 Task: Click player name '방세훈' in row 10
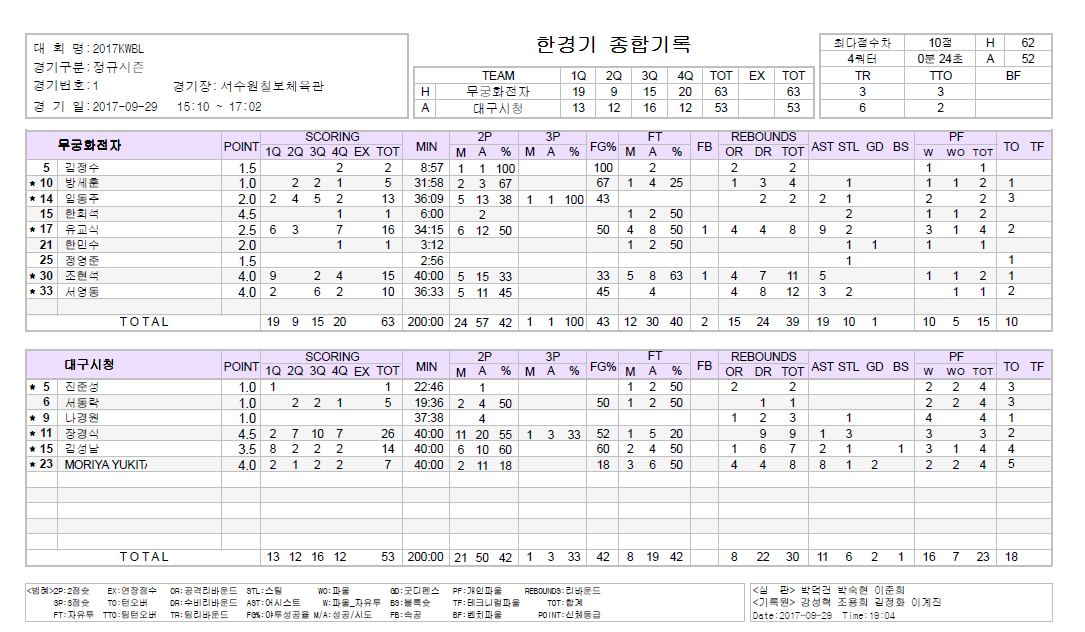[82, 183]
